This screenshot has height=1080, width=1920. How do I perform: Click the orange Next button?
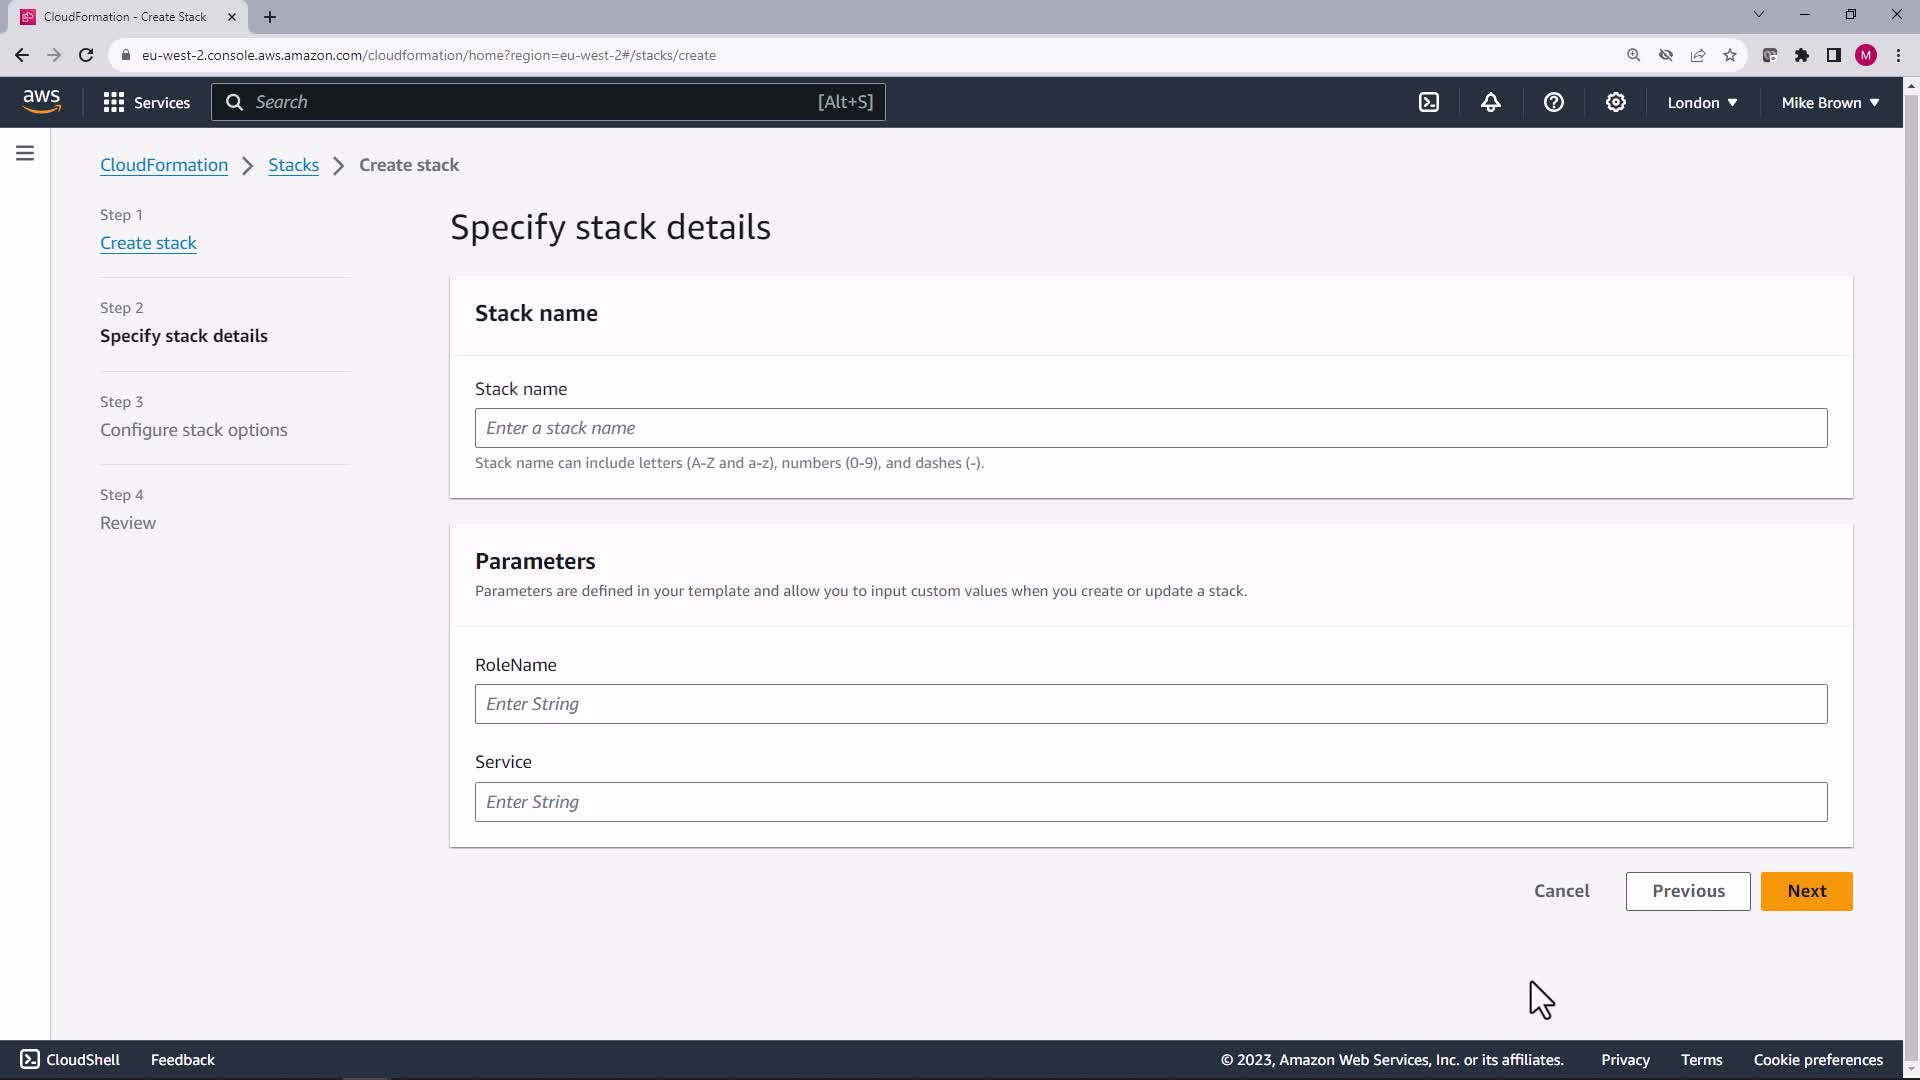(x=1806, y=891)
